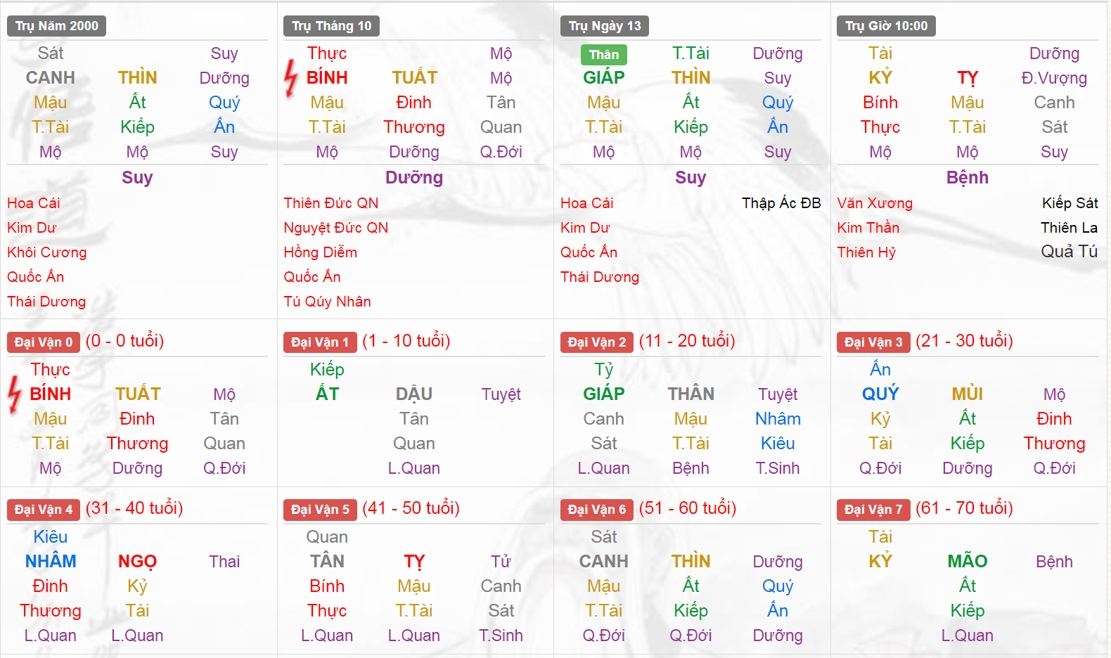Click the Tú Qúy Nhân link

pos(327,301)
